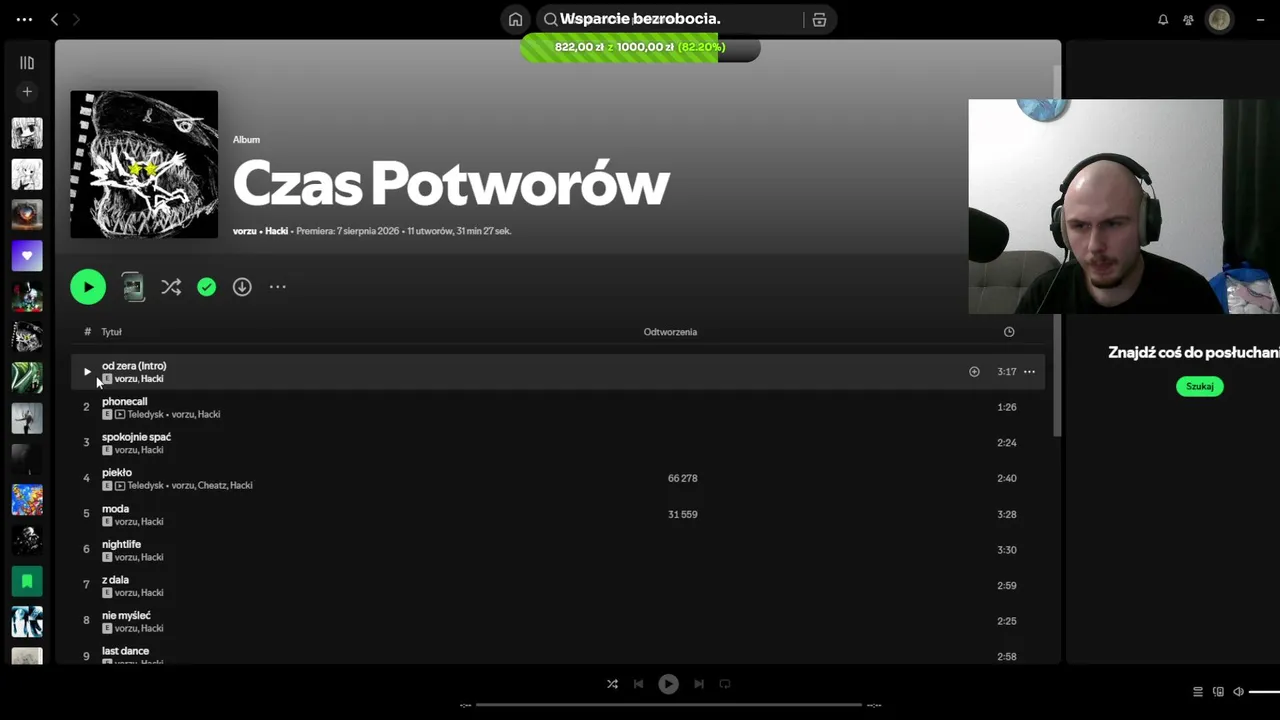Viewport: 1280px width, 720px height.
Task: Open the Liked Songs purple heart tile
Action: click(27, 256)
